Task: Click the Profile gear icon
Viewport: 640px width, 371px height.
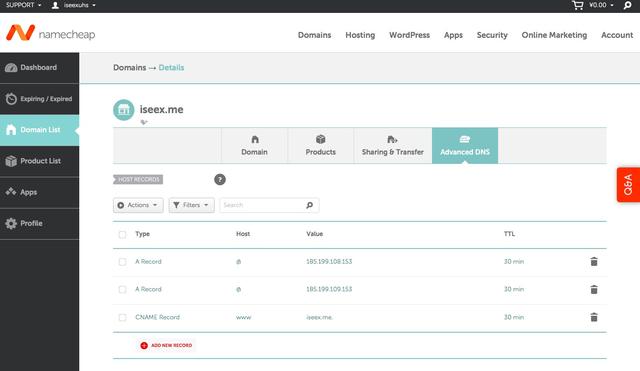Action: pyautogui.click(x=11, y=223)
